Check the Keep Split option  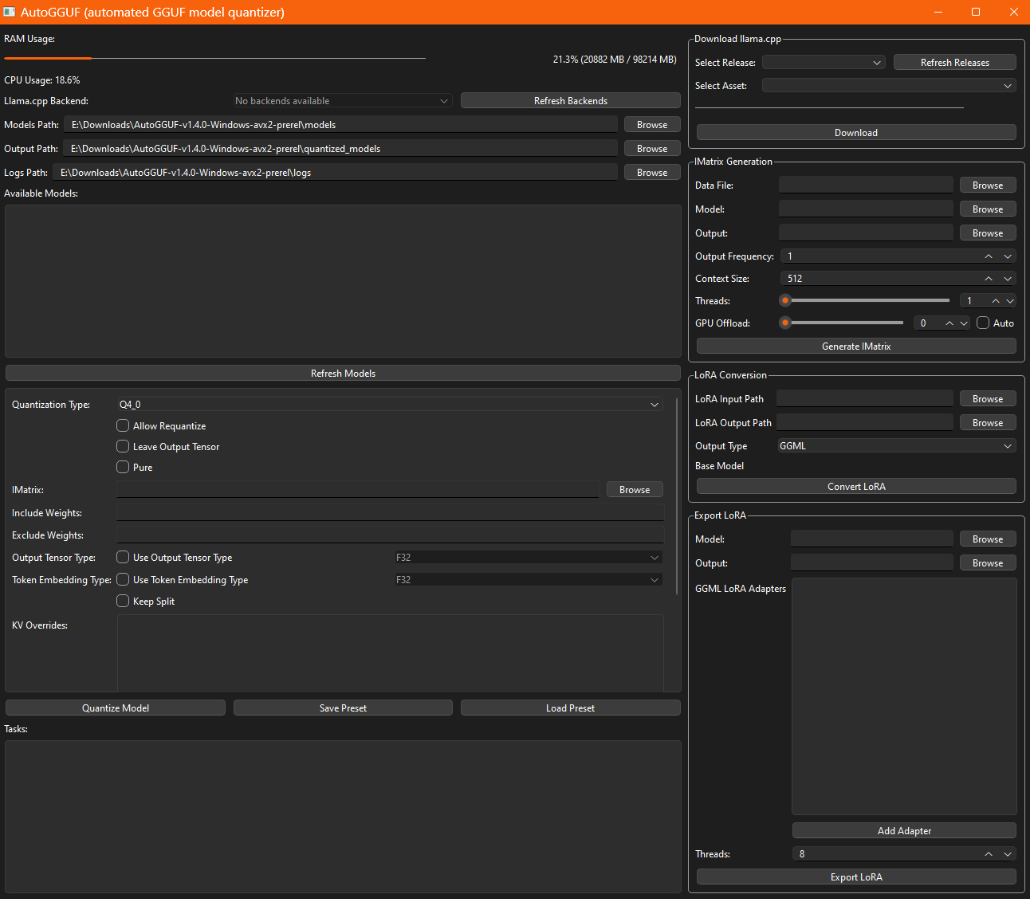123,601
